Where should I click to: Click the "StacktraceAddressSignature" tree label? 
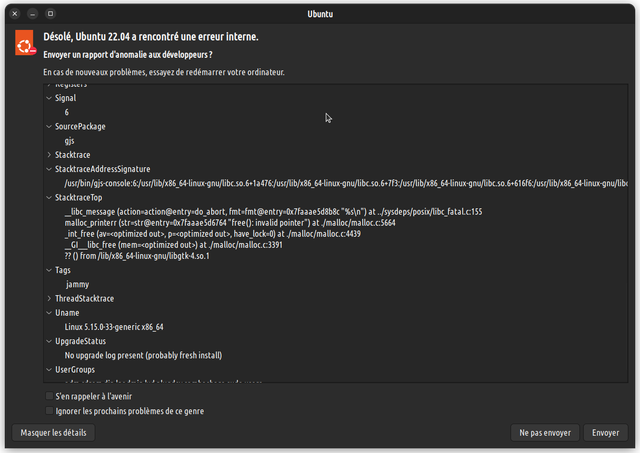(x=102, y=169)
